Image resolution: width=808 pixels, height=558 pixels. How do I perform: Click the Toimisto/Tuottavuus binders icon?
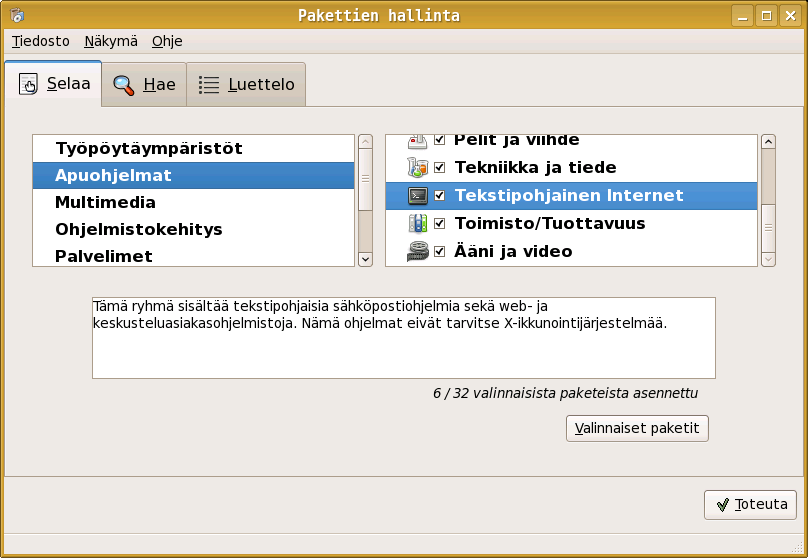pyautogui.click(x=418, y=223)
